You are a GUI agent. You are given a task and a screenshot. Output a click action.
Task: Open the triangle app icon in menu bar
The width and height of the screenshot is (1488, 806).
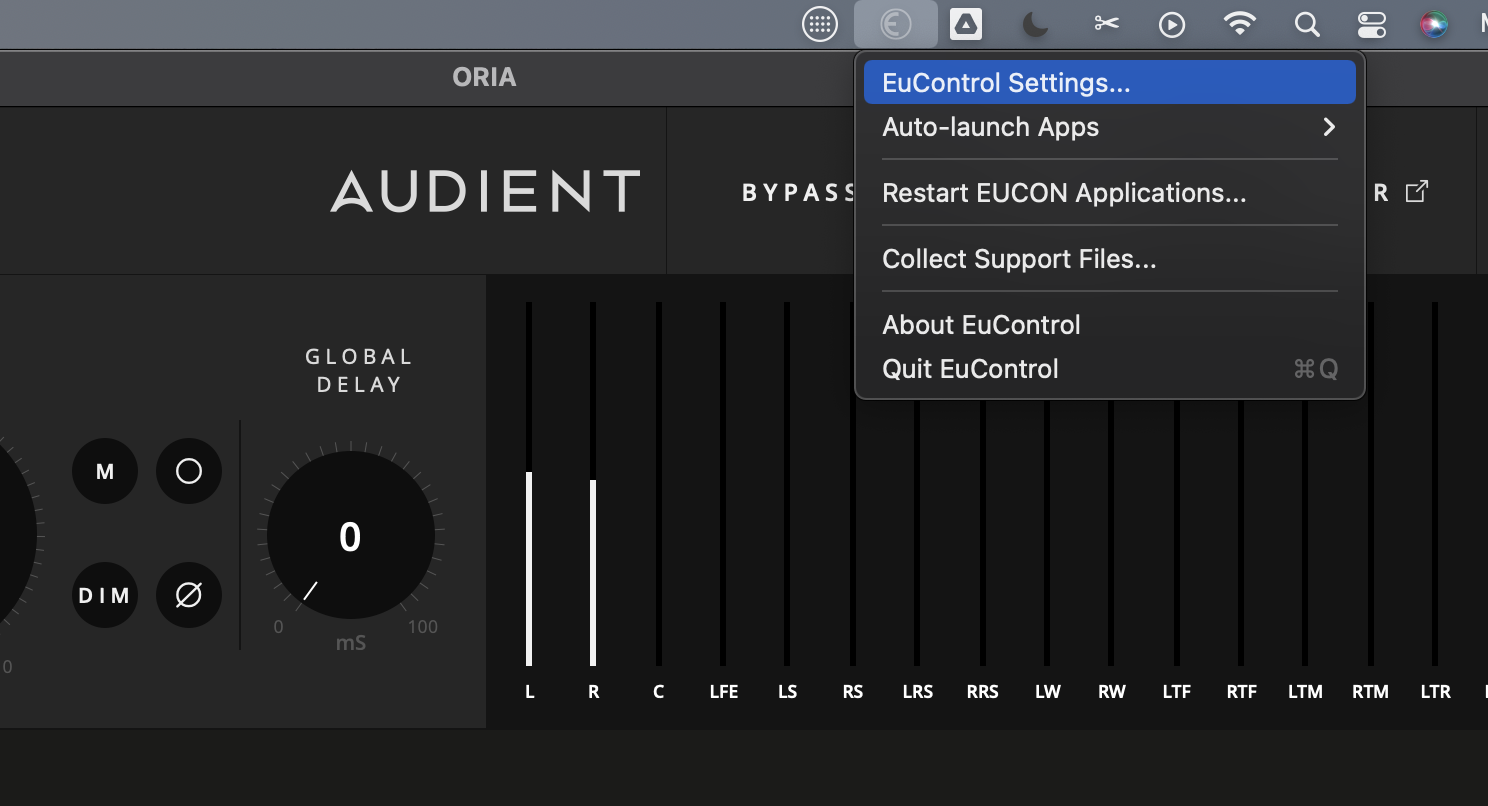coord(966,24)
